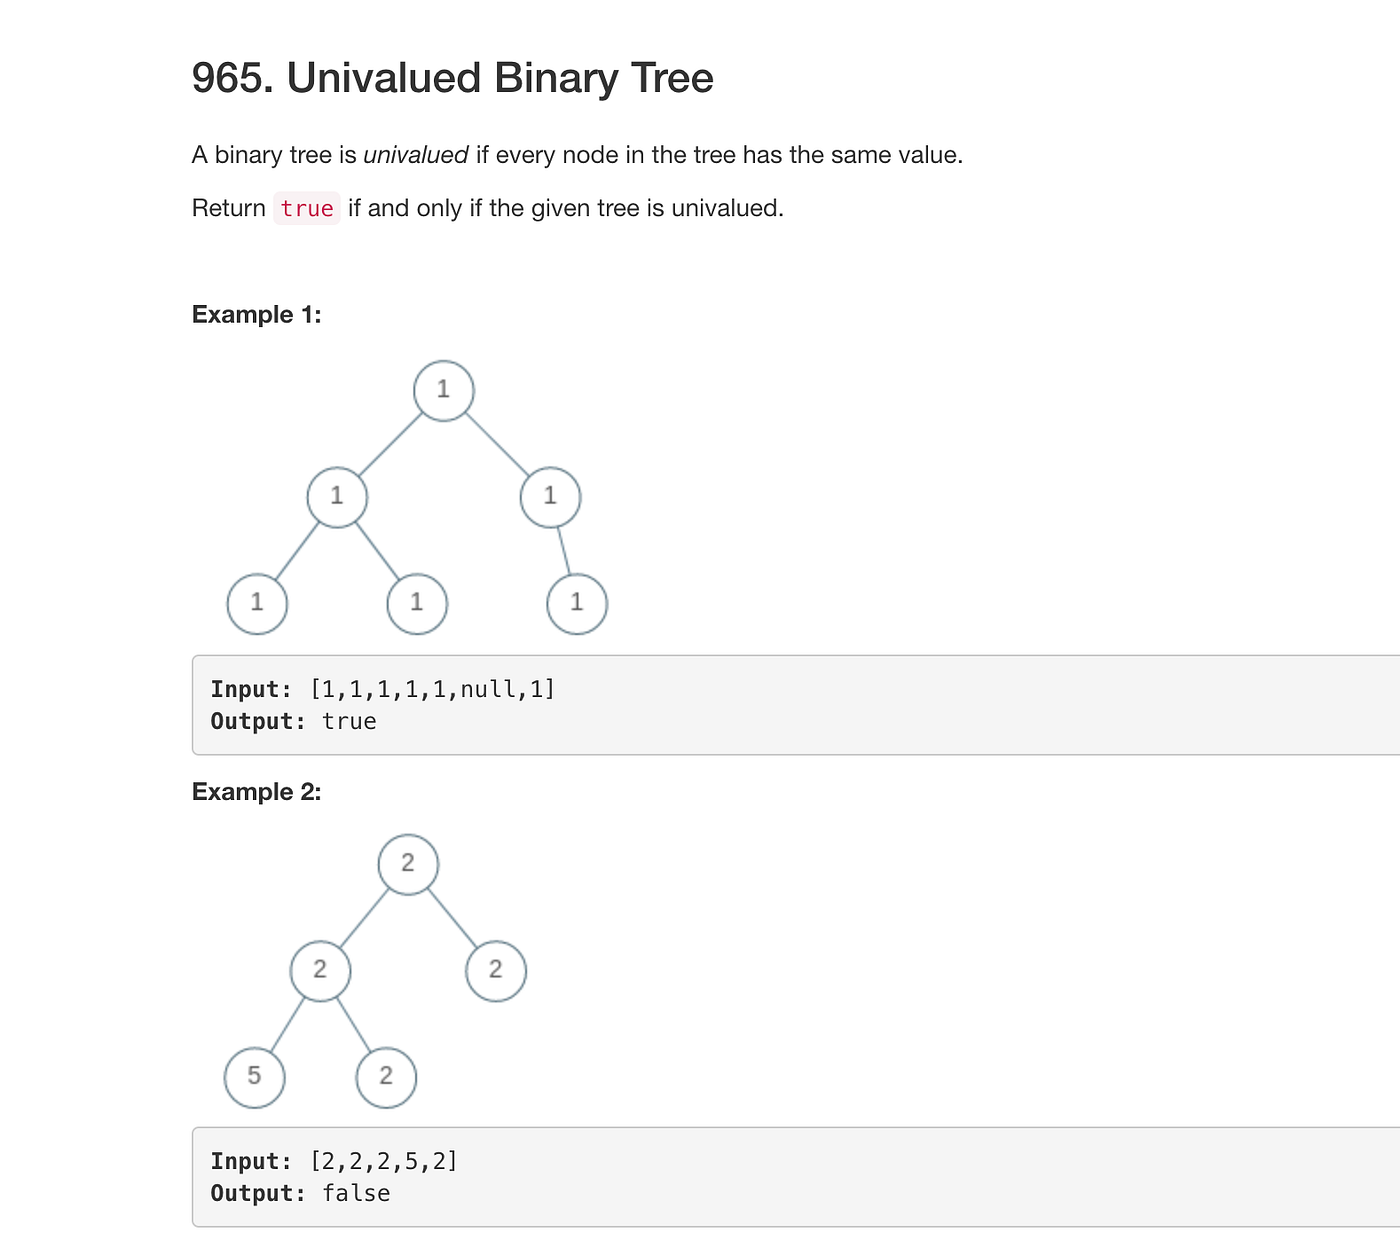Click the rightmost leaf node in Example 1 tree

(577, 603)
